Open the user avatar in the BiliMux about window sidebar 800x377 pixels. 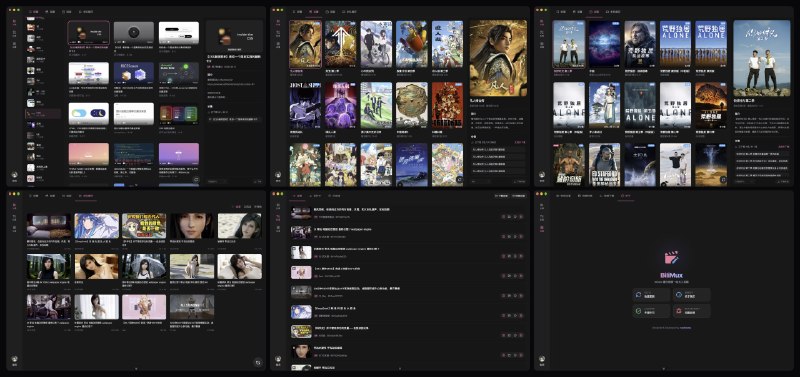(542, 359)
